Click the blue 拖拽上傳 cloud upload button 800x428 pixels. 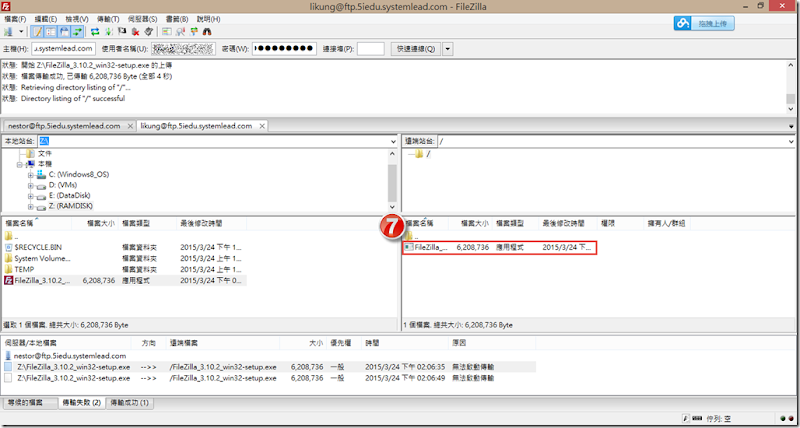704,23
